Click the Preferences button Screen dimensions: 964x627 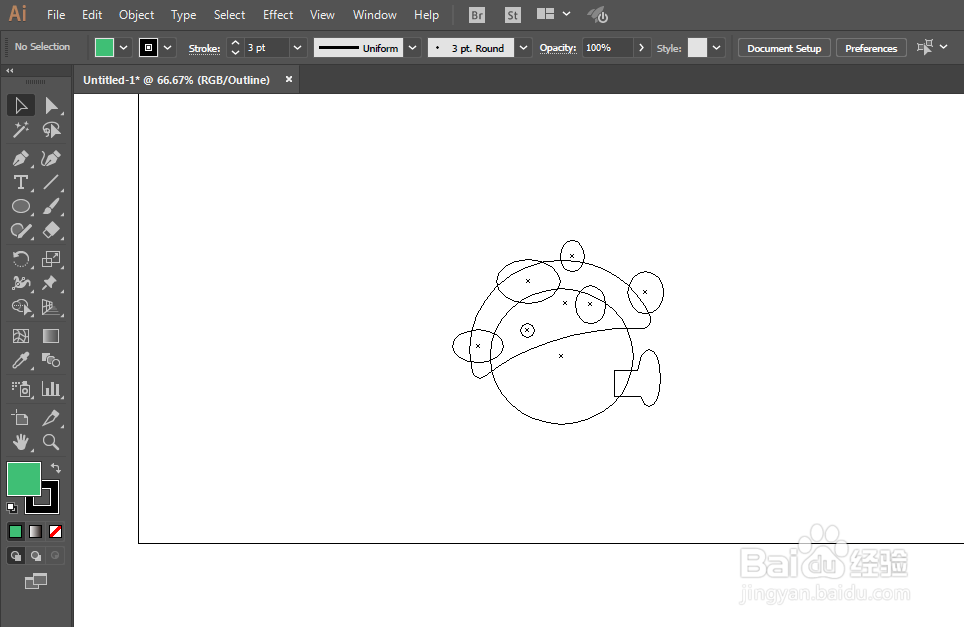[871, 48]
